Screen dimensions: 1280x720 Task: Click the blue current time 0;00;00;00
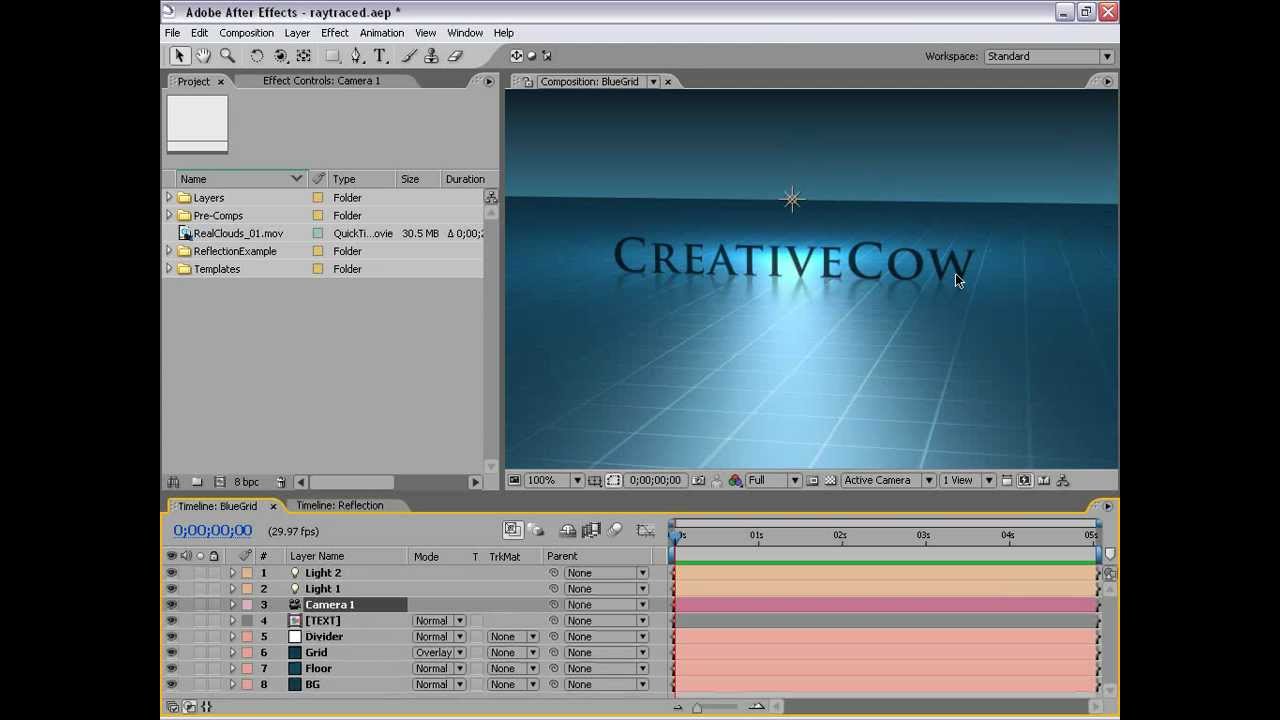(212, 531)
